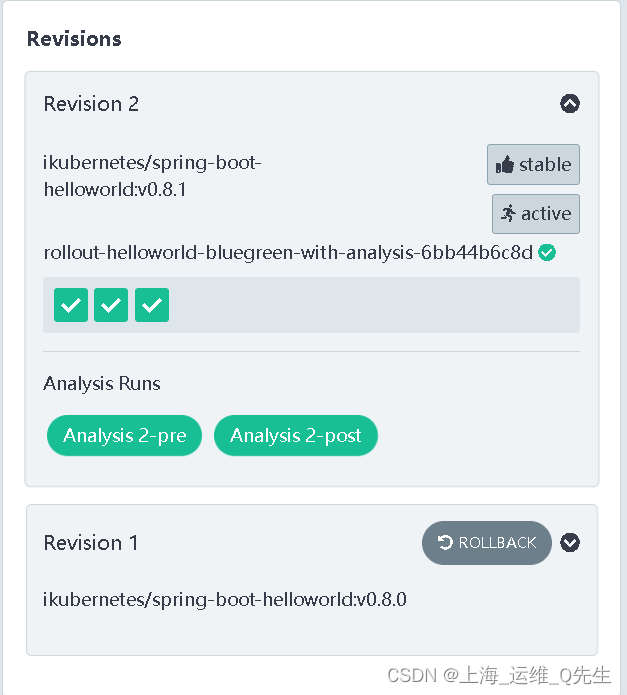
Task: Select the first green pod checkmark
Action: point(71,305)
